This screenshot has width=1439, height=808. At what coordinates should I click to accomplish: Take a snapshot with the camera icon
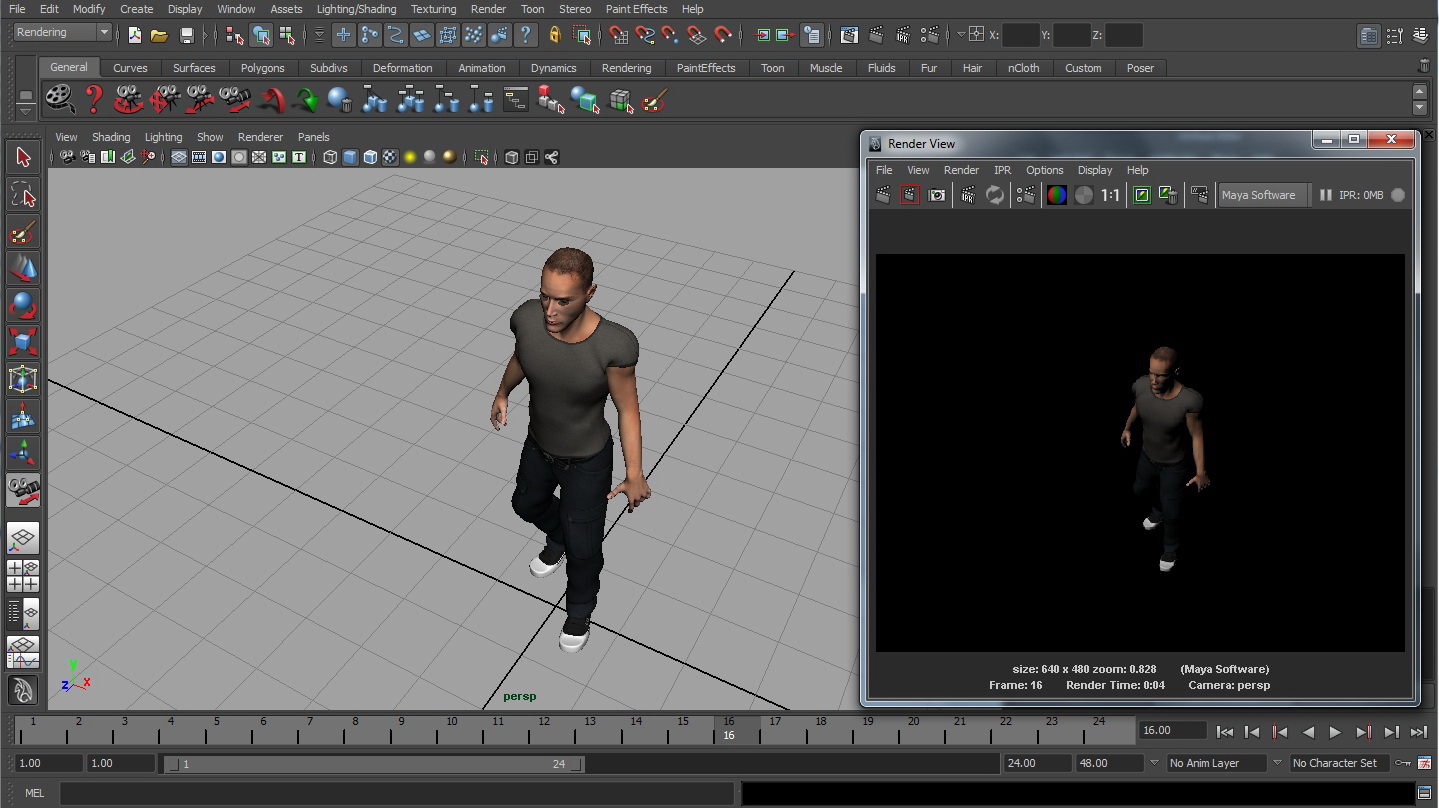[x=937, y=195]
